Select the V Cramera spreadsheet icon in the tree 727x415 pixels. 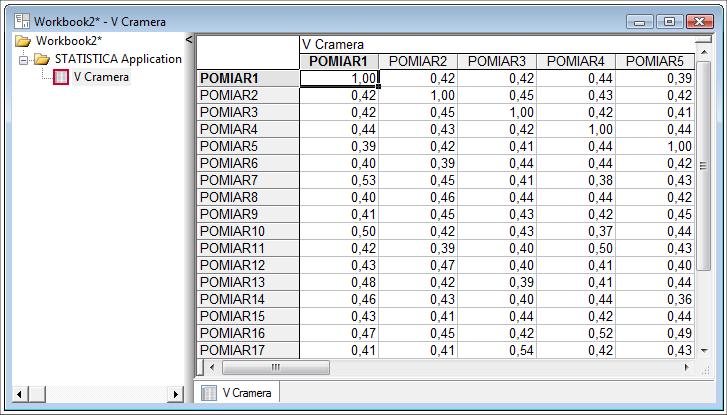(61, 77)
